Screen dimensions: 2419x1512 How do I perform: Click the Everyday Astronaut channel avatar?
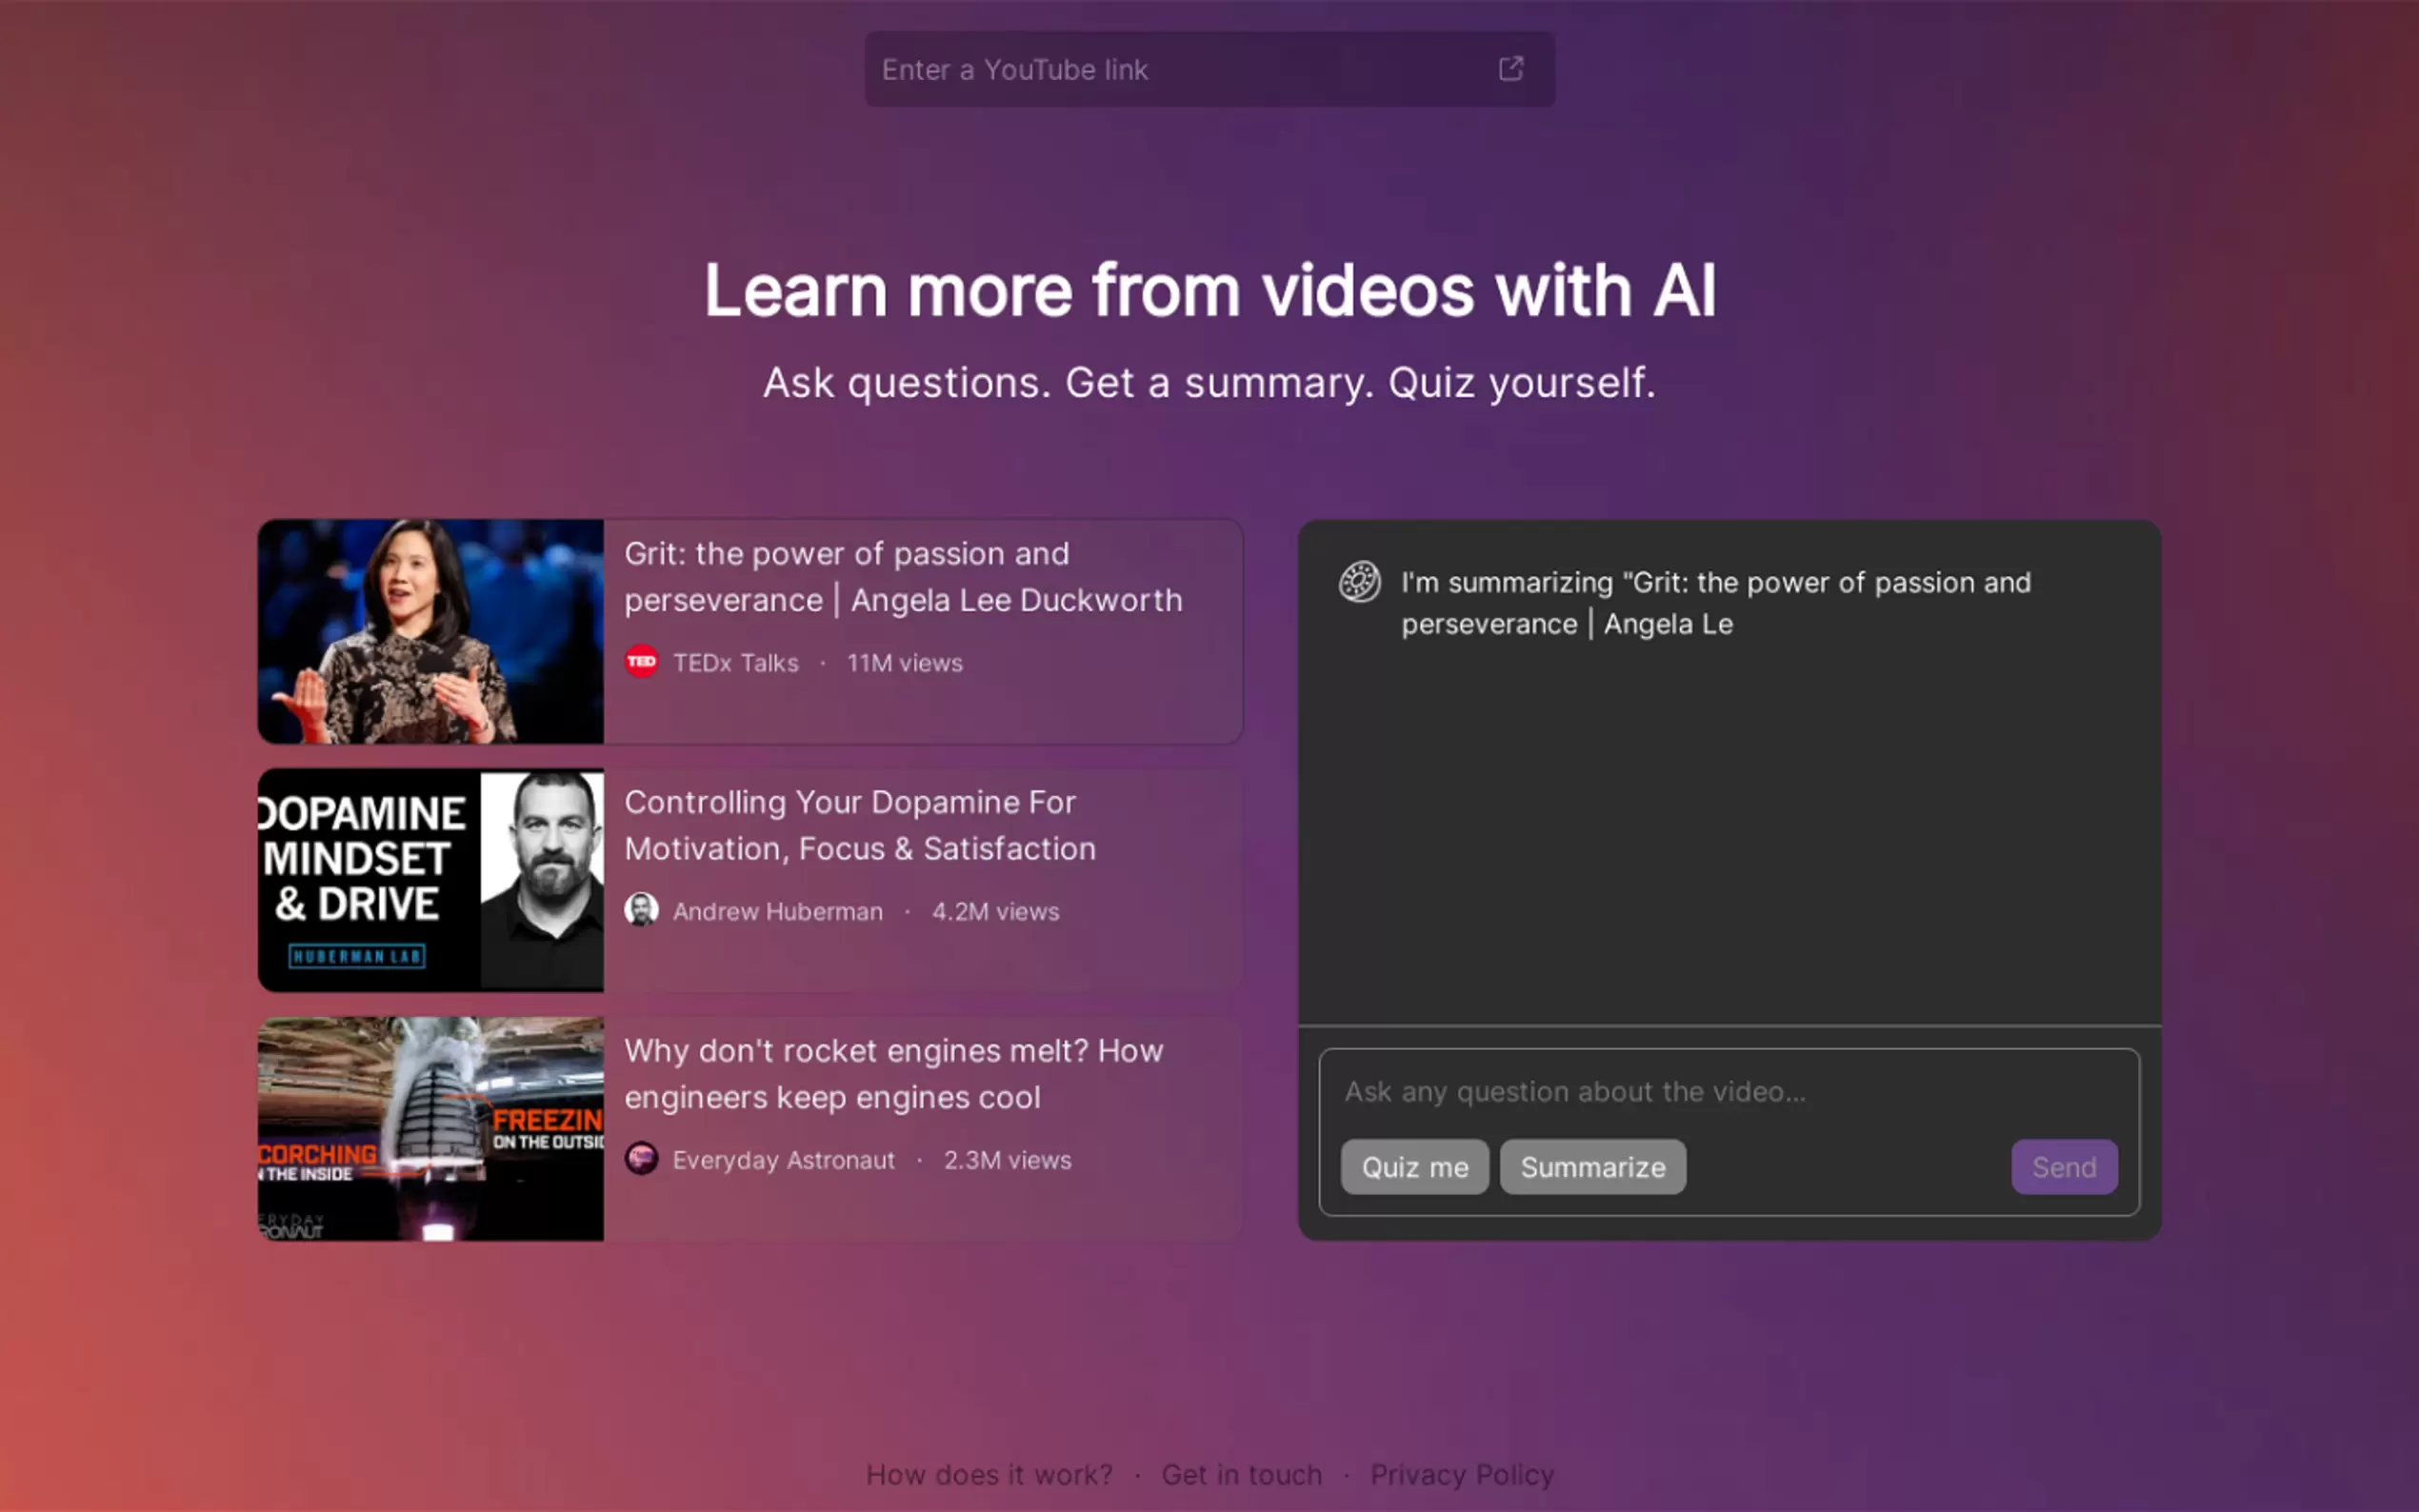(x=641, y=1160)
